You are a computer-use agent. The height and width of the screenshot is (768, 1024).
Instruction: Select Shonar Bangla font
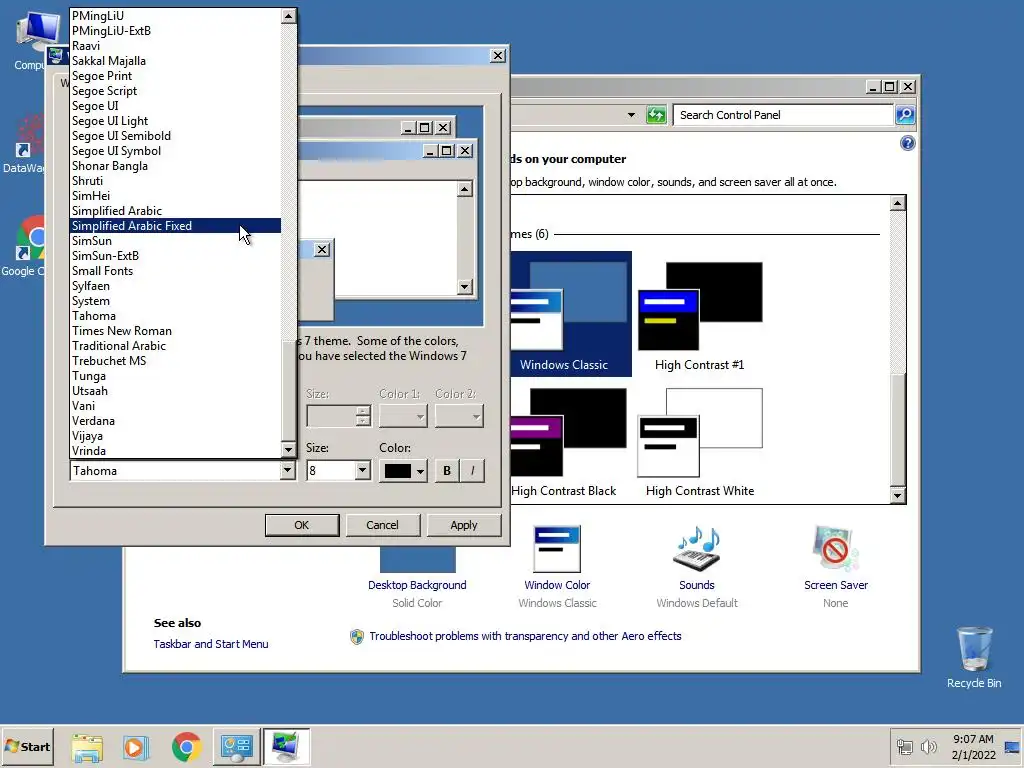(x=175, y=166)
